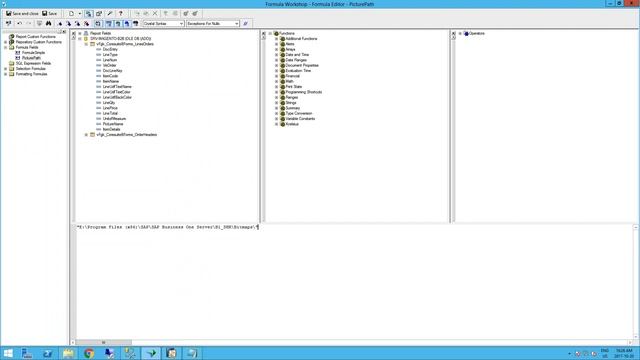640x360 pixels.
Task: Click the binoculars find icon
Action: pos(49,24)
